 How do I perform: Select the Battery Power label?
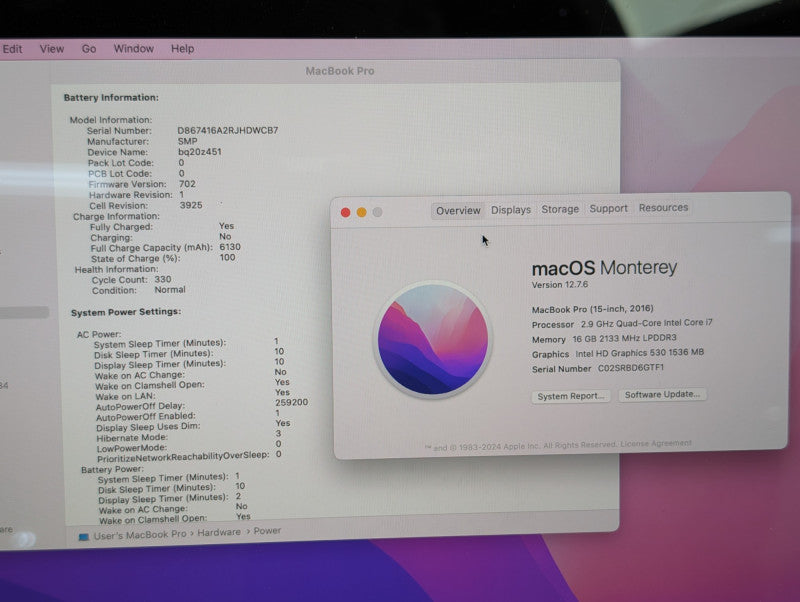[x=112, y=469]
